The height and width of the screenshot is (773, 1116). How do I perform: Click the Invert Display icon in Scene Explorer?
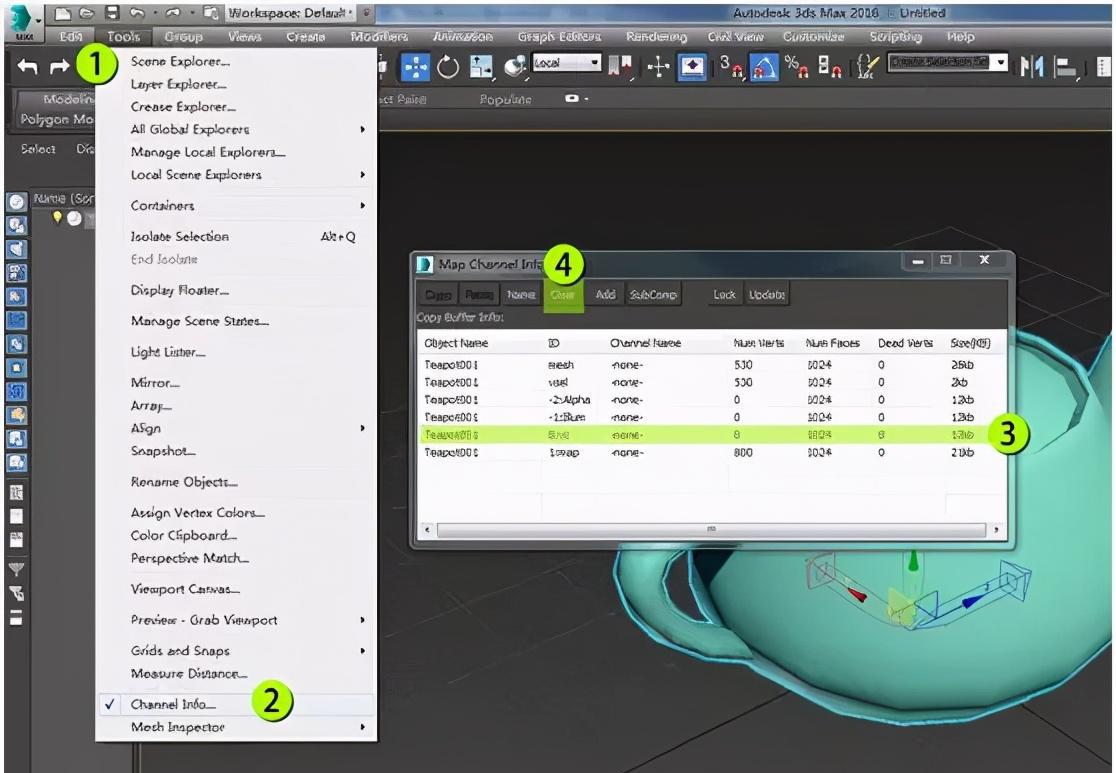[x=17, y=540]
